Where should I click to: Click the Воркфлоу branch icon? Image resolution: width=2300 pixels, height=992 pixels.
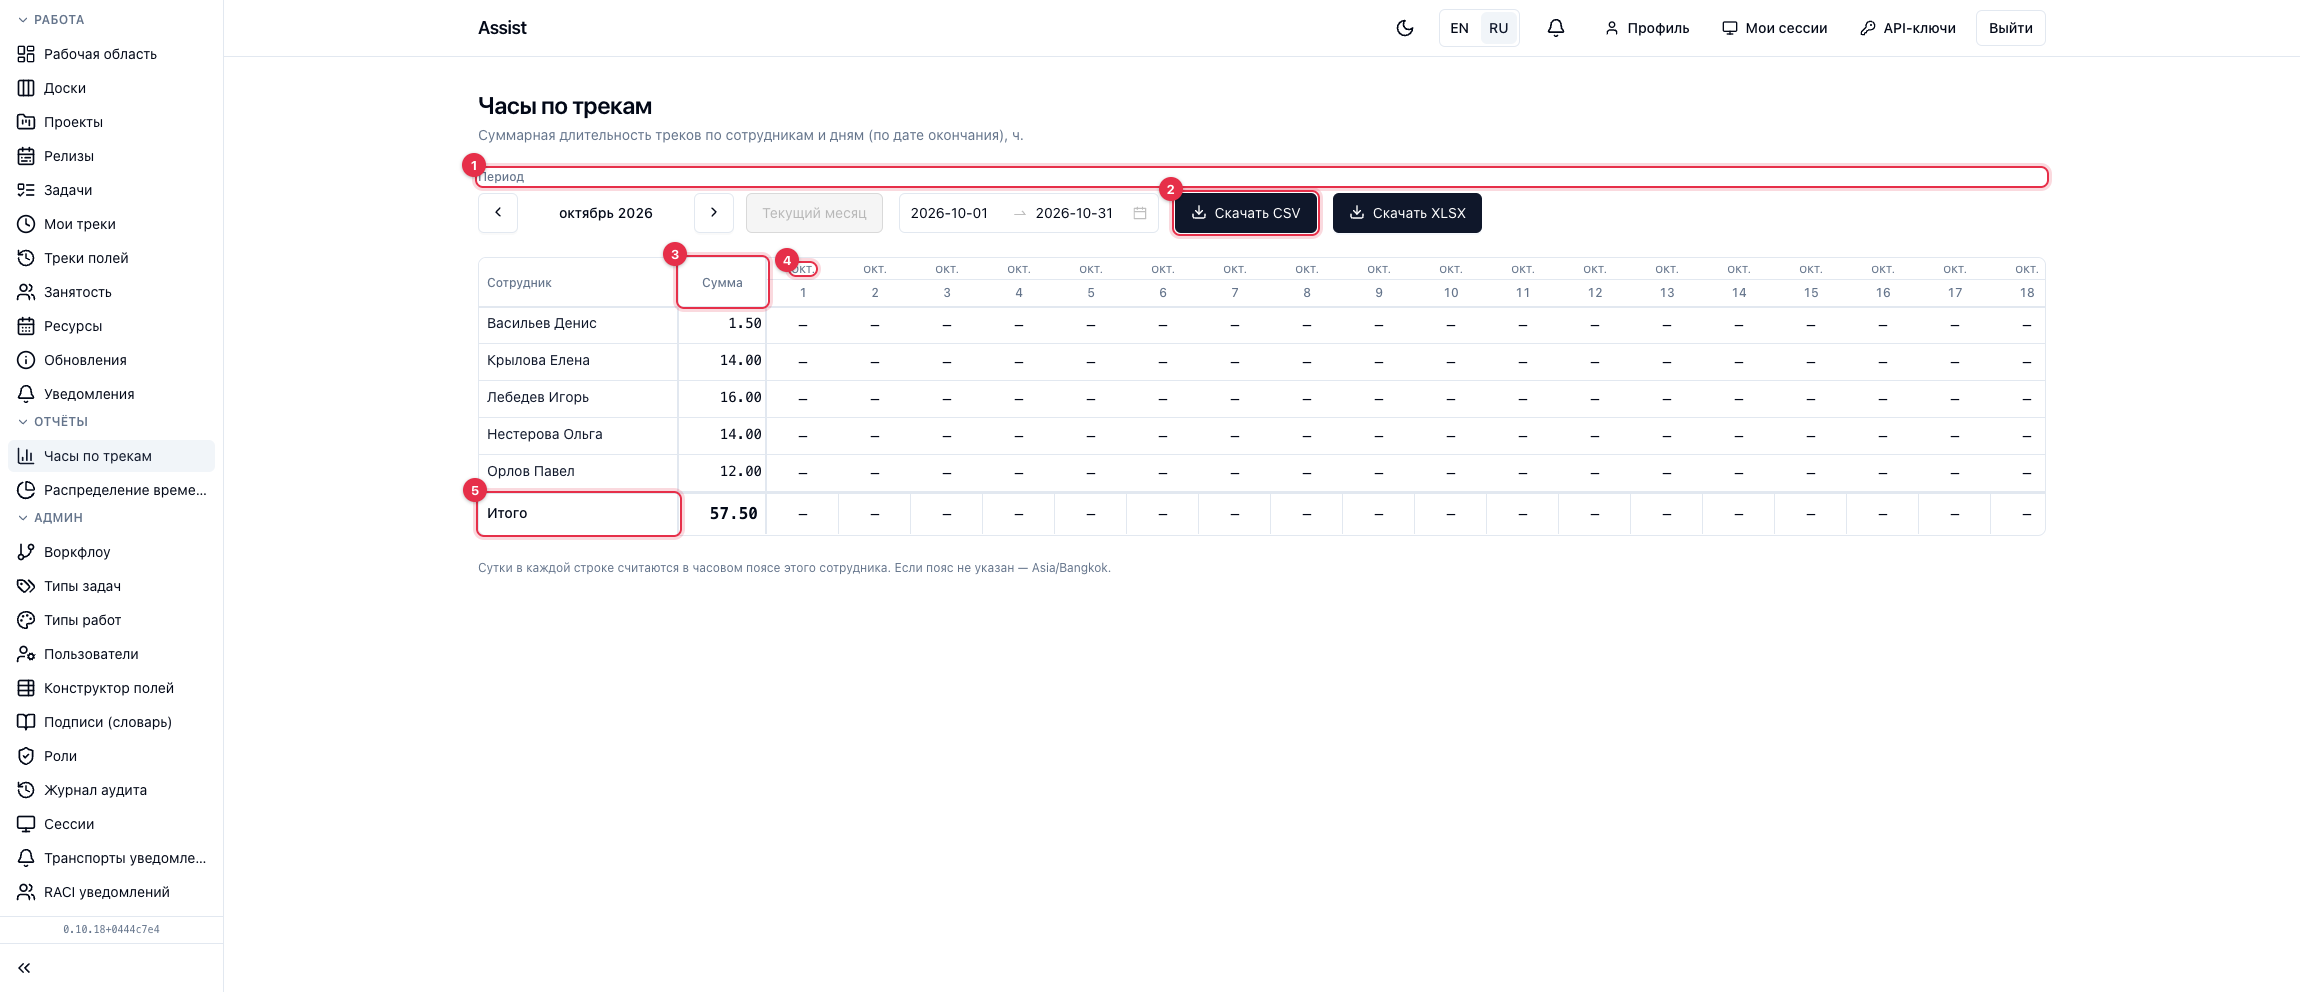pyautogui.click(x=26, y=552)
